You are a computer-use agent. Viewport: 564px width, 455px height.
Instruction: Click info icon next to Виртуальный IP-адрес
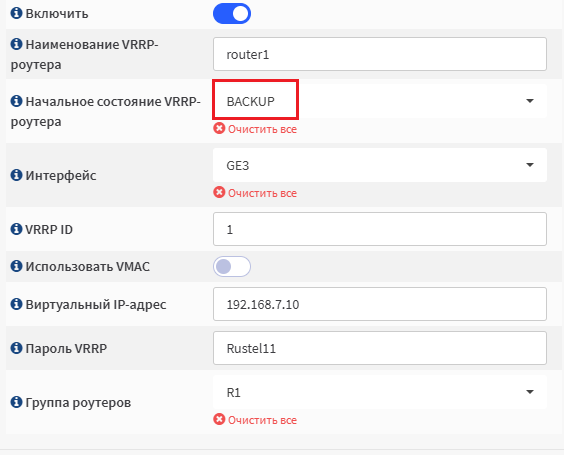pos(16,304)
